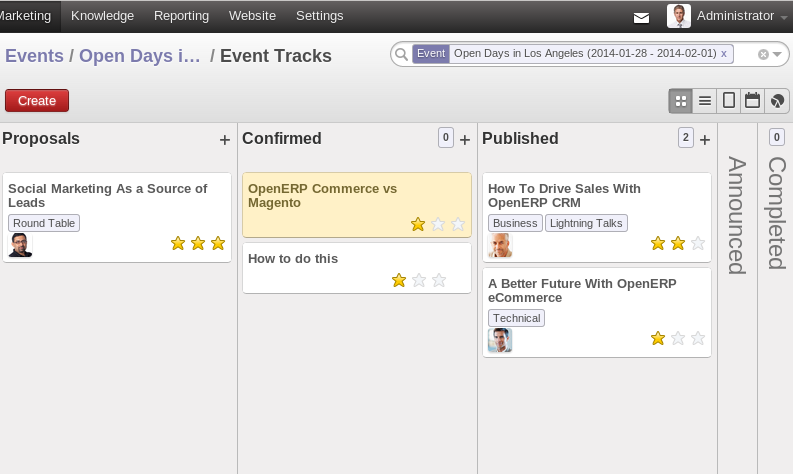Switch to list view
Image resolution: width=793 pixels, height=474 pixels.
point(705,100)
